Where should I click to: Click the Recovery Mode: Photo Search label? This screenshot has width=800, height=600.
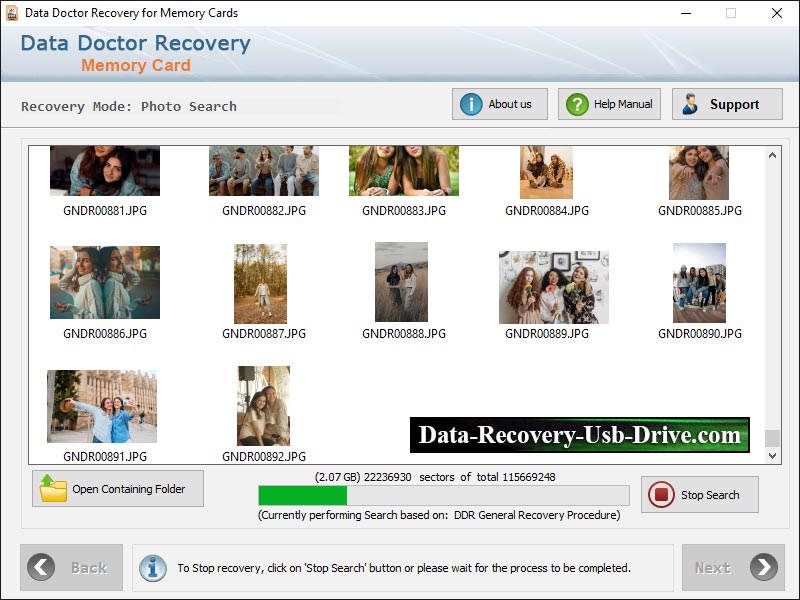pyautogui.click(x=128, y=106)
